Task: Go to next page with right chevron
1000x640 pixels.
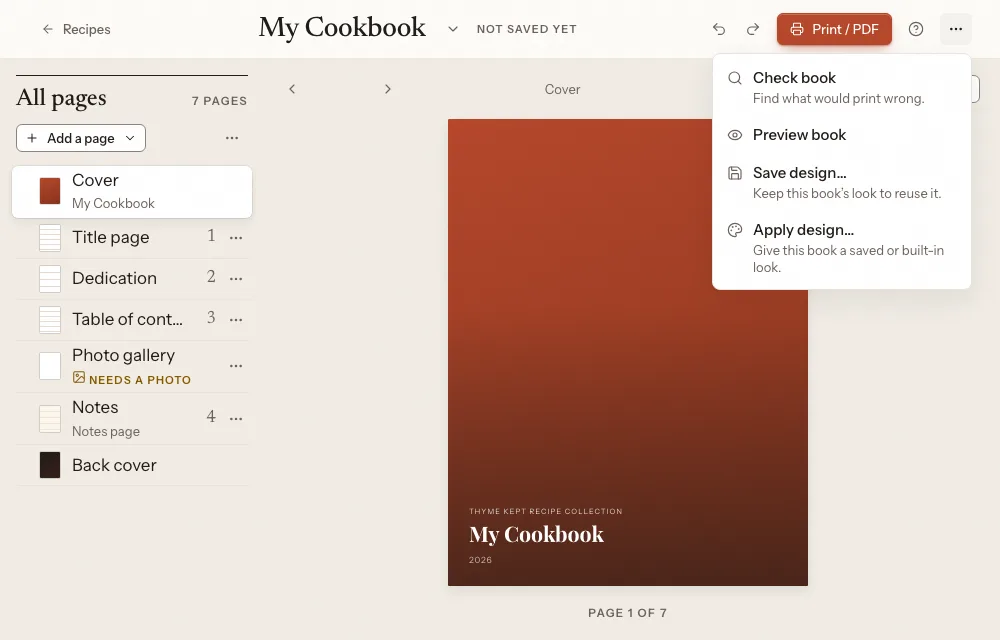Action: (388, 89)
